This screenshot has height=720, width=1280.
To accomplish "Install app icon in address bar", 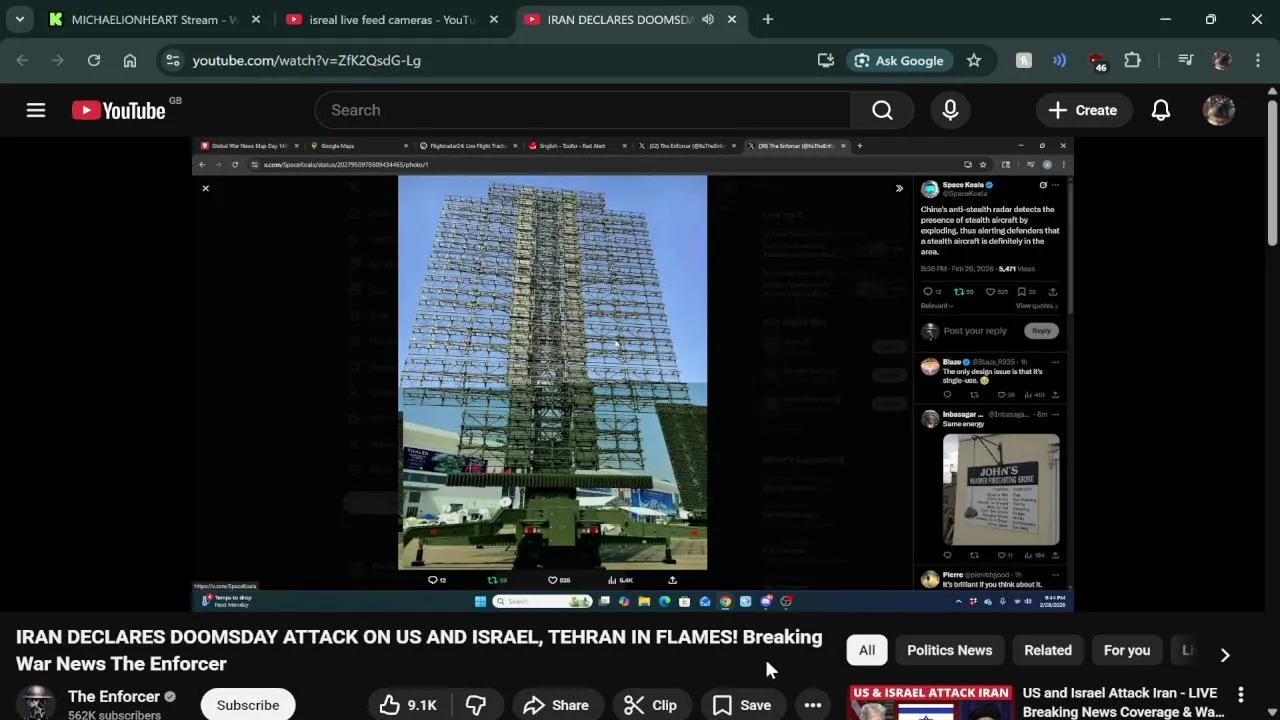I will click(826, 60).
